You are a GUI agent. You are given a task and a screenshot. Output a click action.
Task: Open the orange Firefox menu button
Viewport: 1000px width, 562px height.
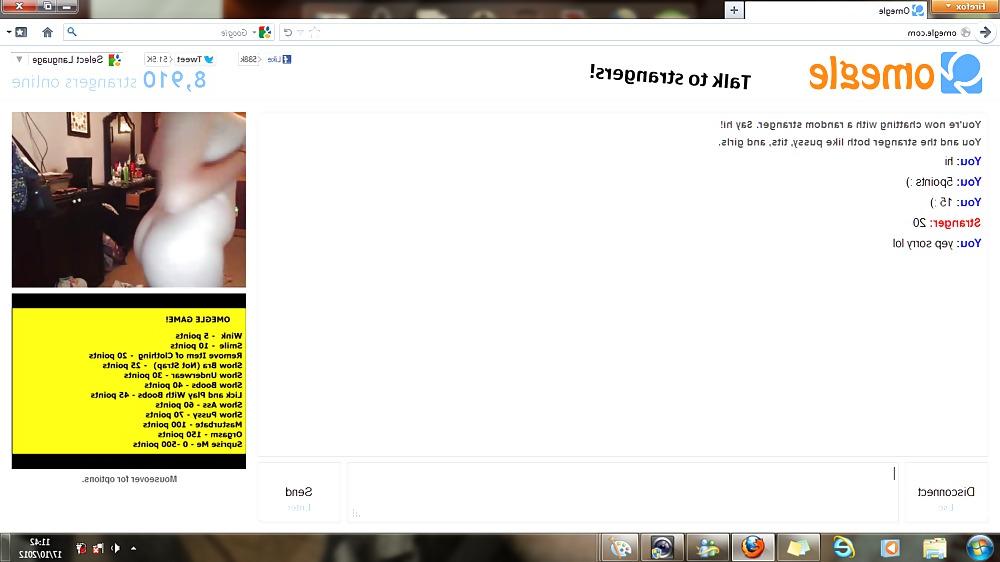tap(966, 6)
